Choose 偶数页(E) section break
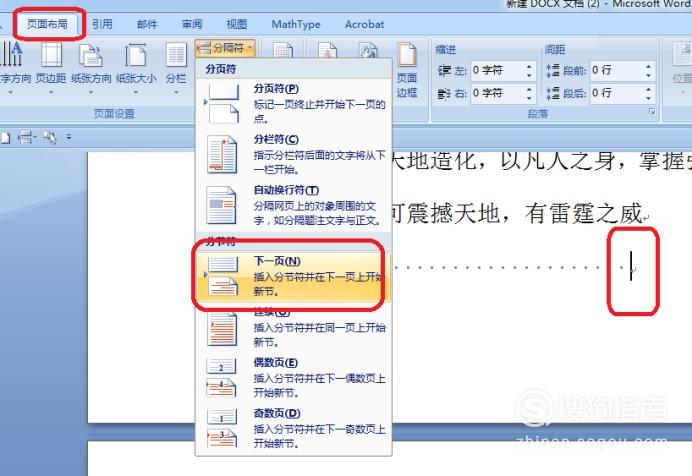The width and height of the screenshot is (692, 476). pos(293,378)
